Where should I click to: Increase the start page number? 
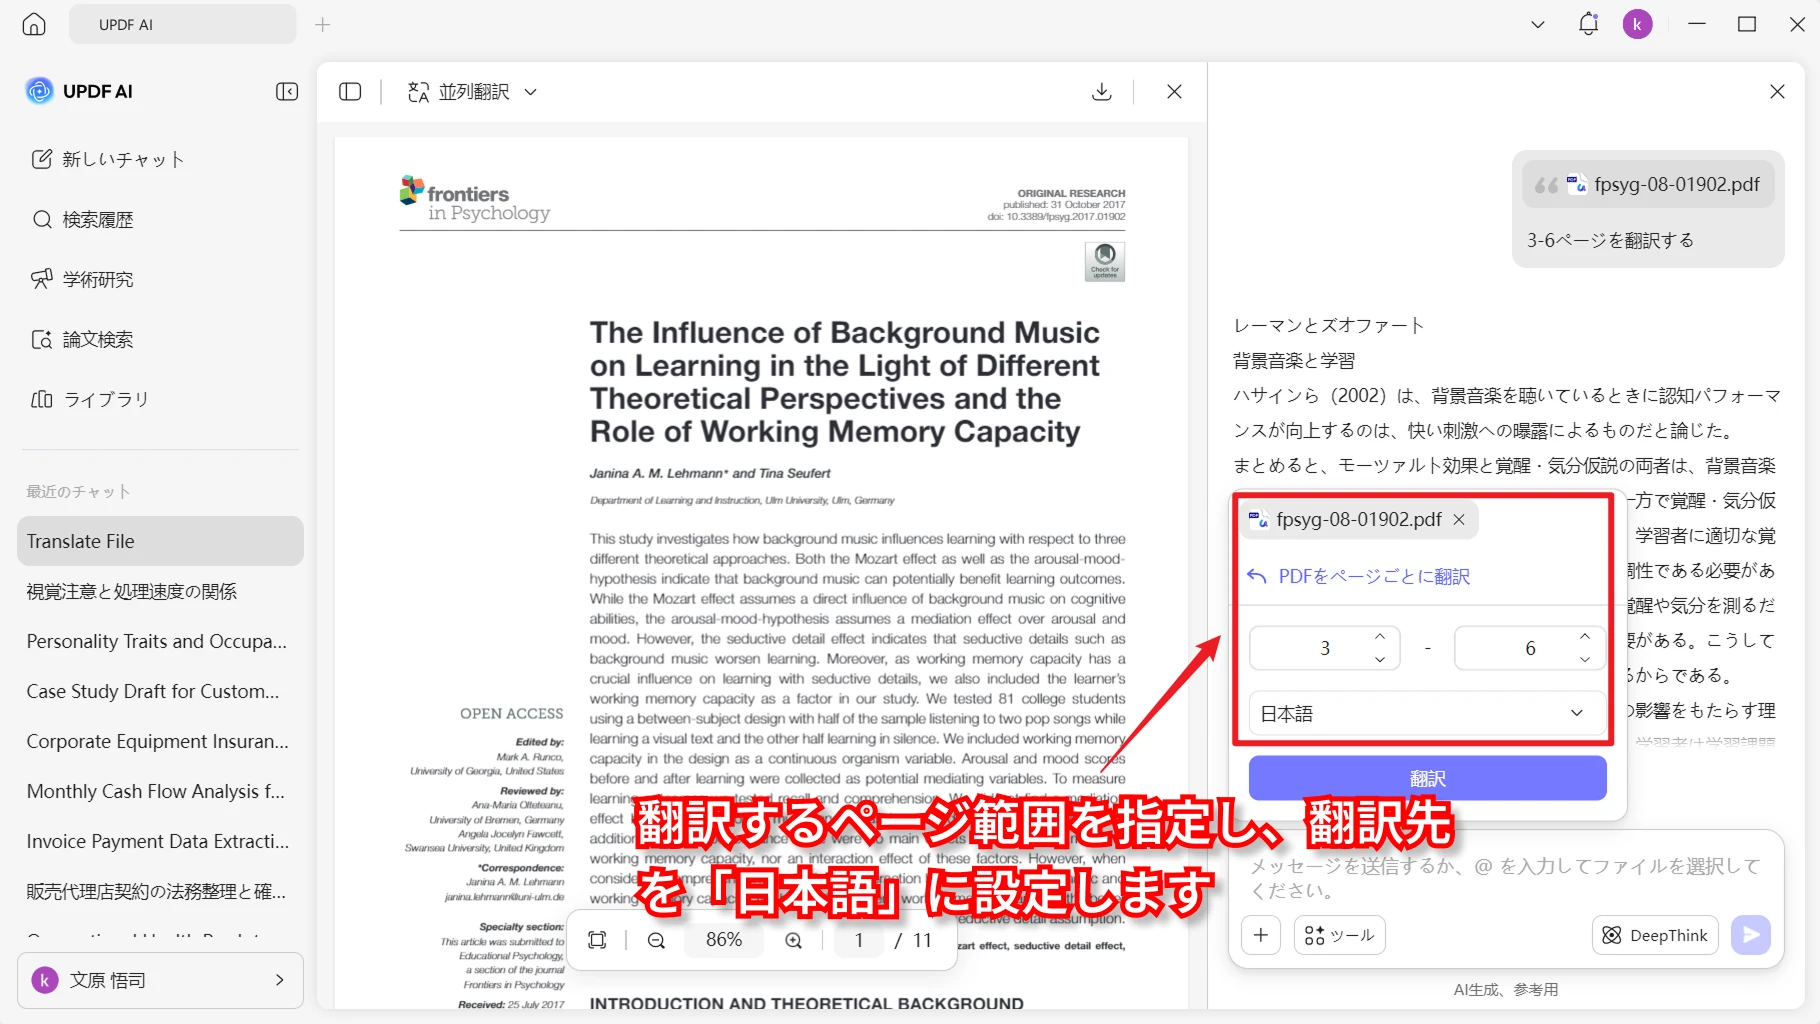click(1380, 637)
